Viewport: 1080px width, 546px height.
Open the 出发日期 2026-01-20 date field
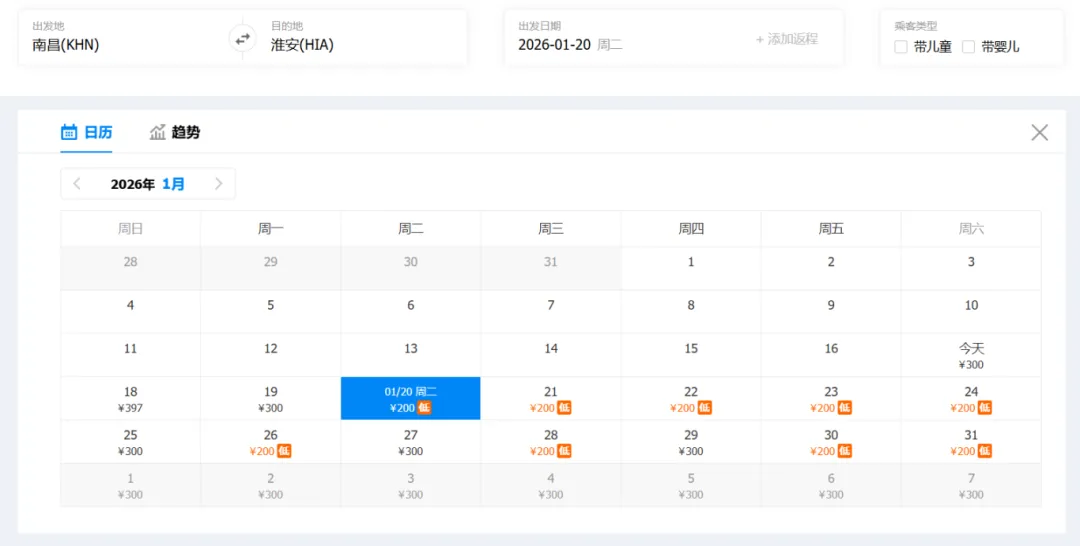point(623,39)
